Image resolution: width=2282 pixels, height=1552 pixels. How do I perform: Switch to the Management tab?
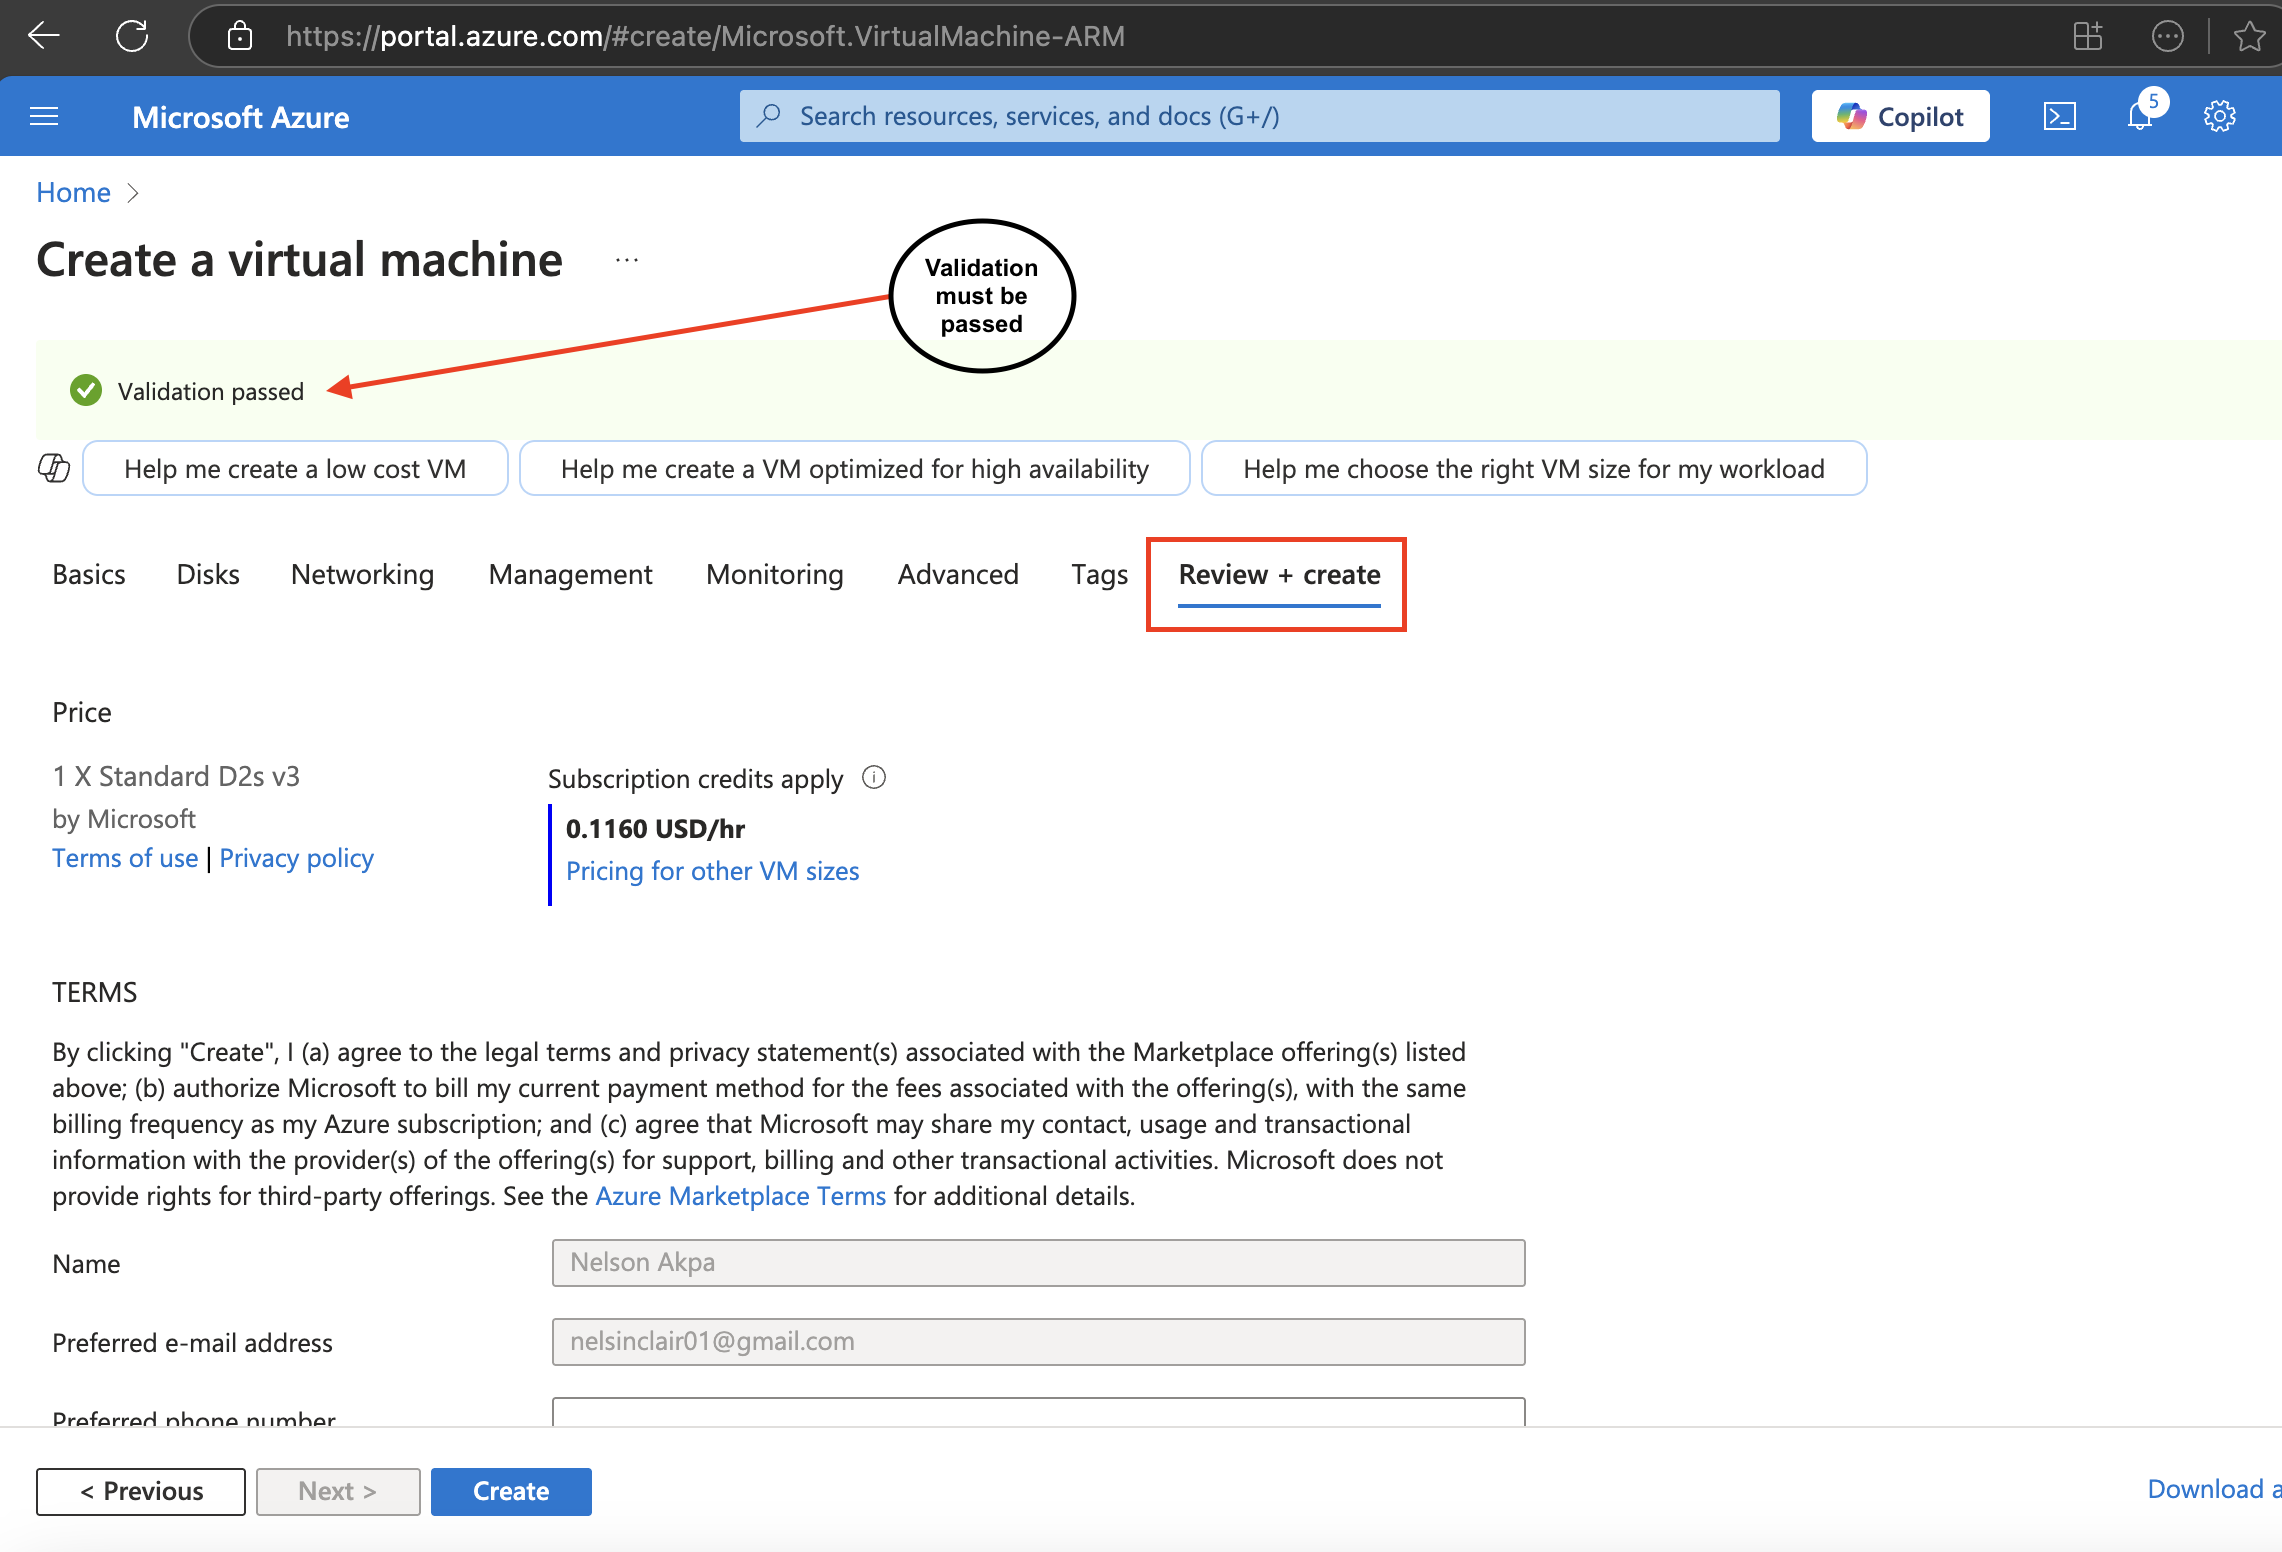pyautogui.click(x=570, y=574)
